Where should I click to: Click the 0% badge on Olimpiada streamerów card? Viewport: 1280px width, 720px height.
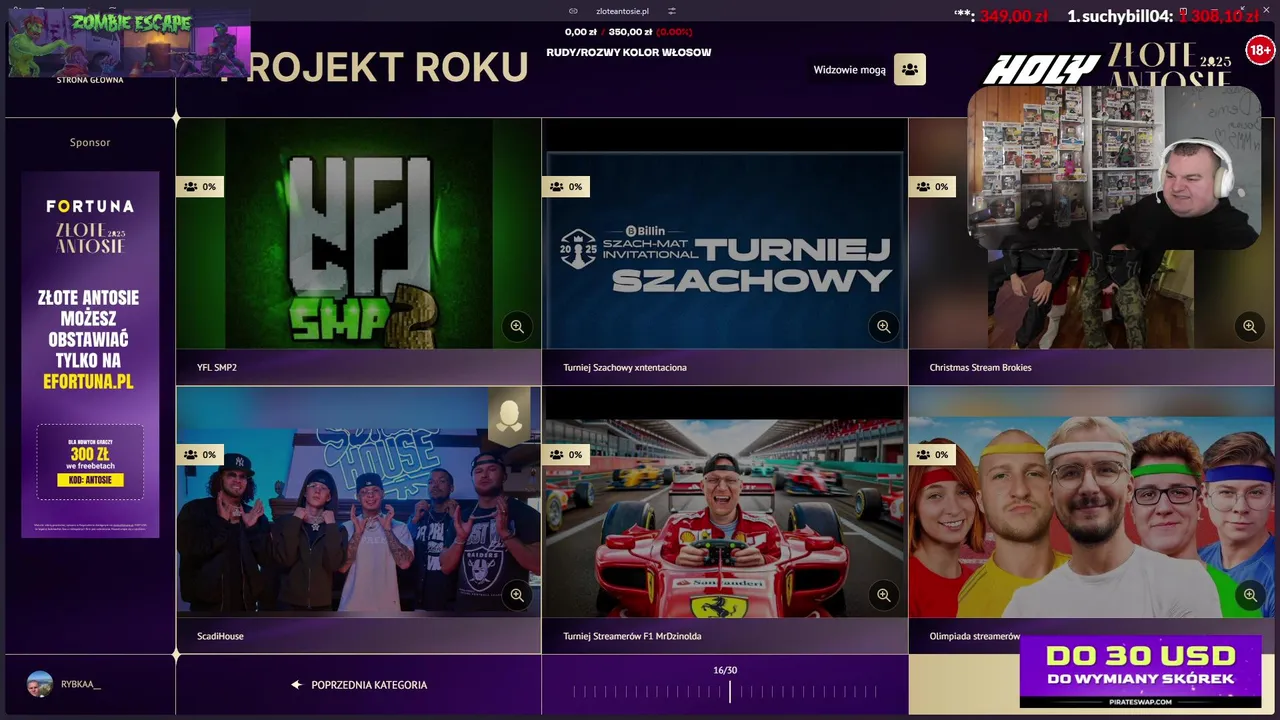(x=932, y=454)
